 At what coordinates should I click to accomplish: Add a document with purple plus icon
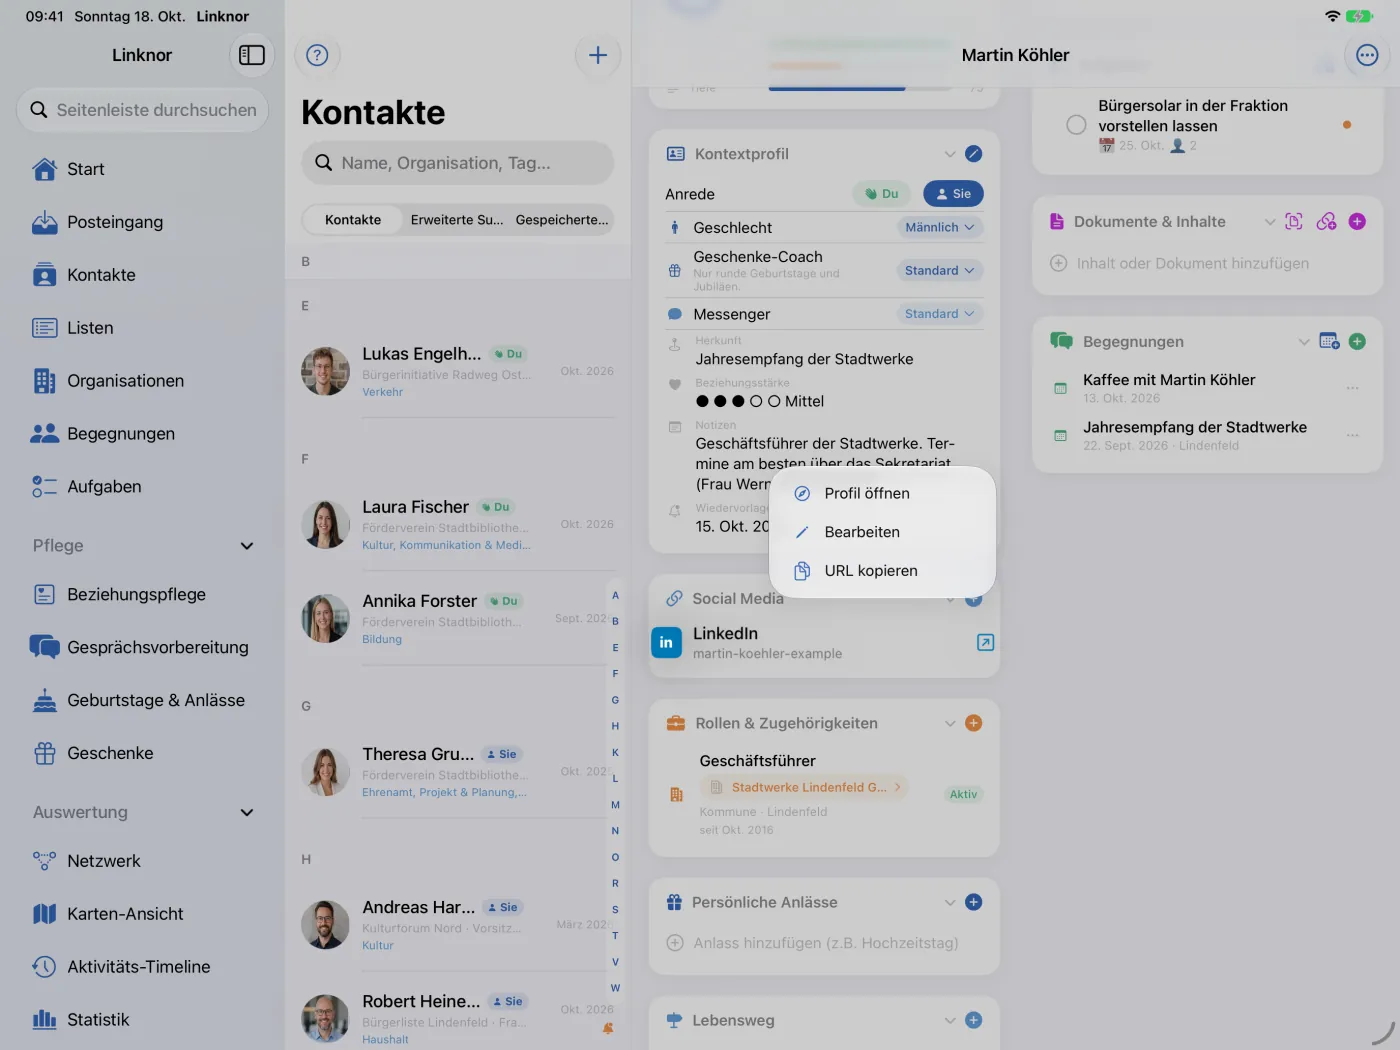pyautogui.click(x=1357, y=222)
